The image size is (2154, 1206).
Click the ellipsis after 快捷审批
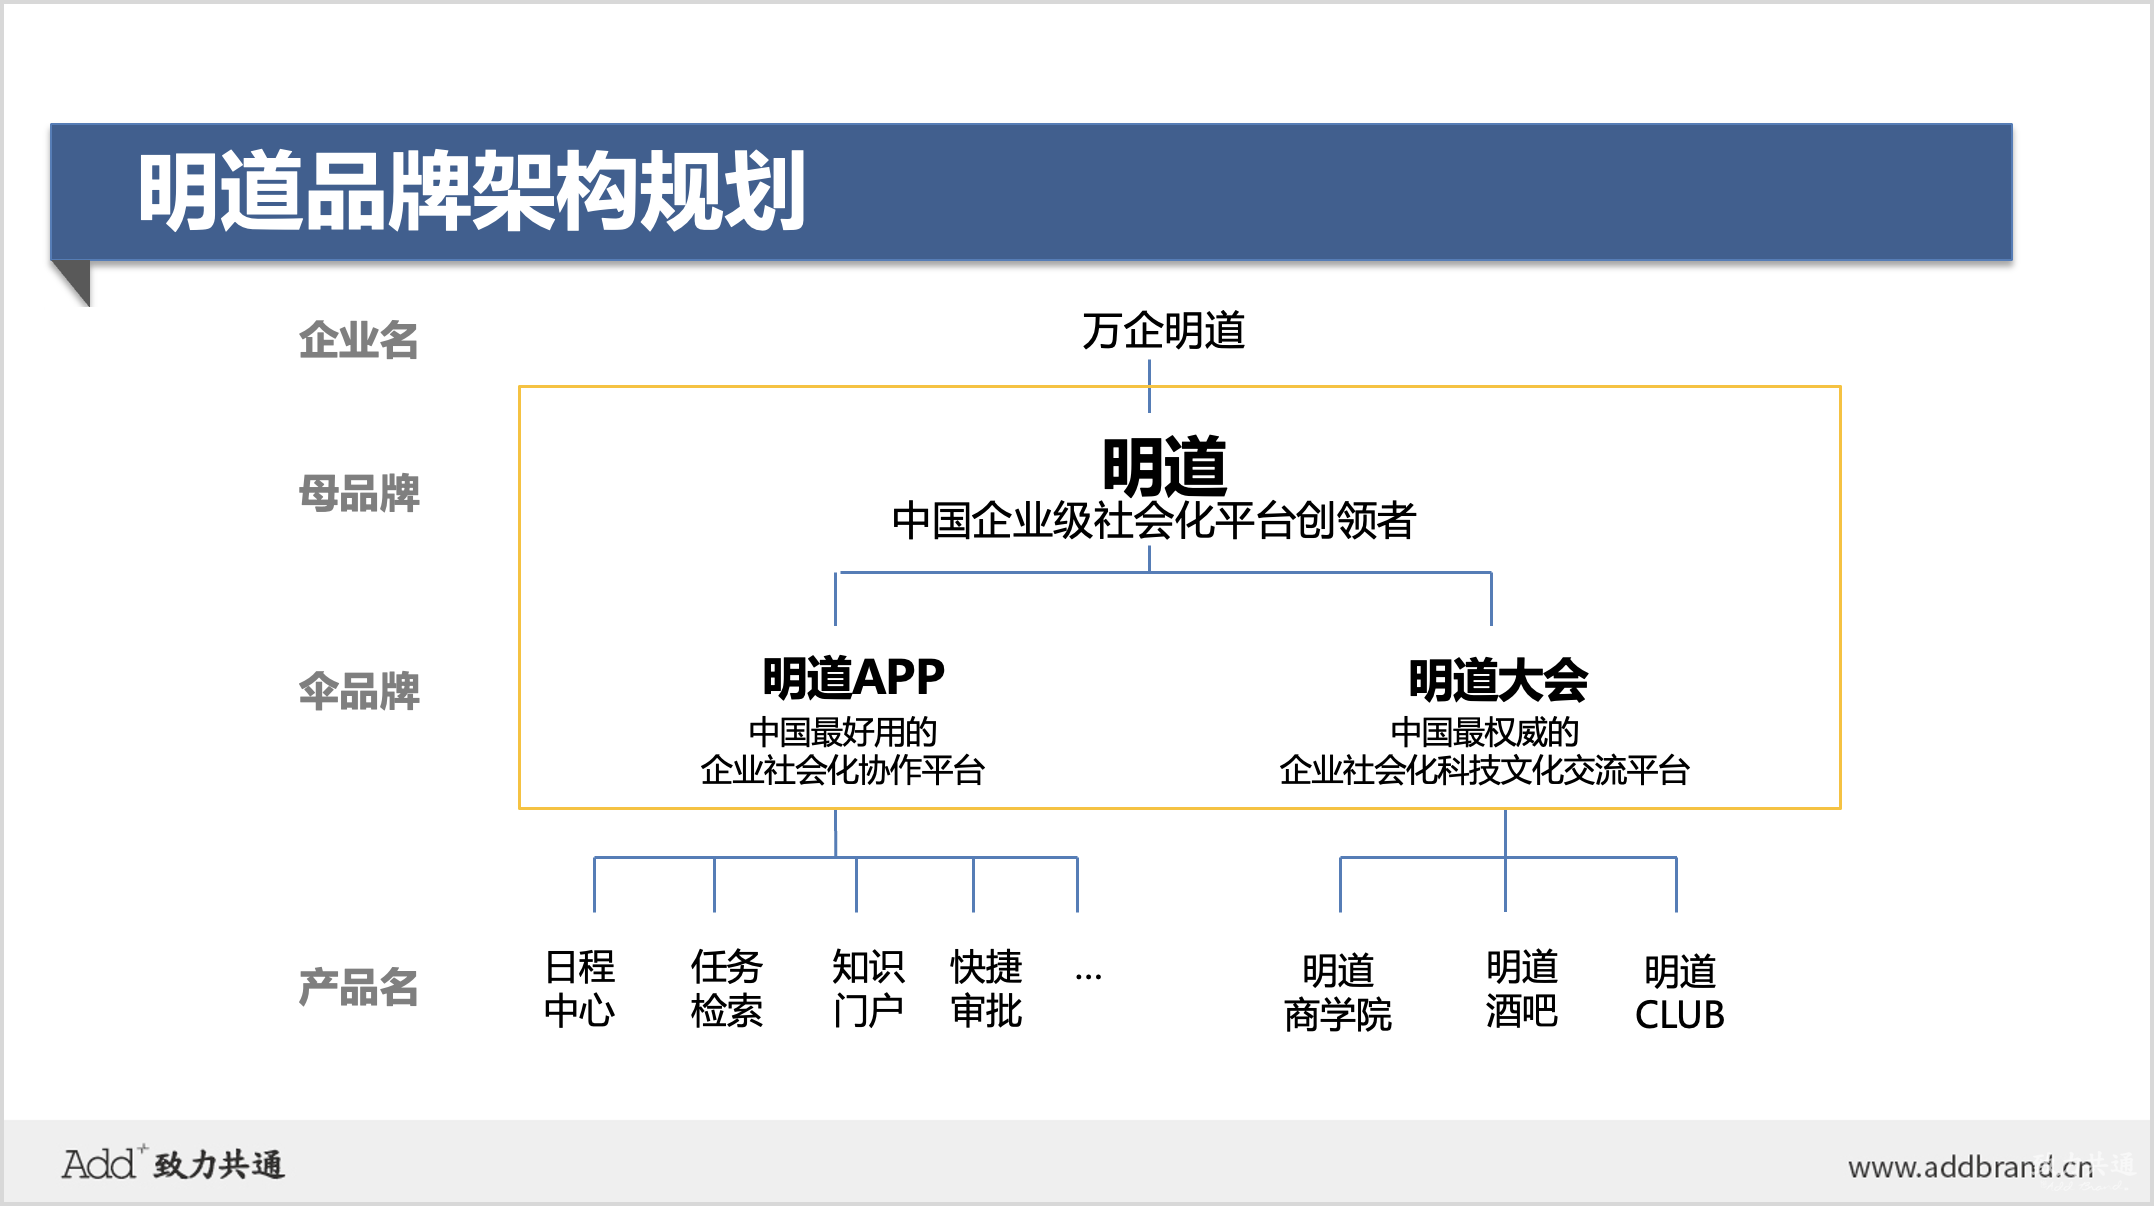1088,974
